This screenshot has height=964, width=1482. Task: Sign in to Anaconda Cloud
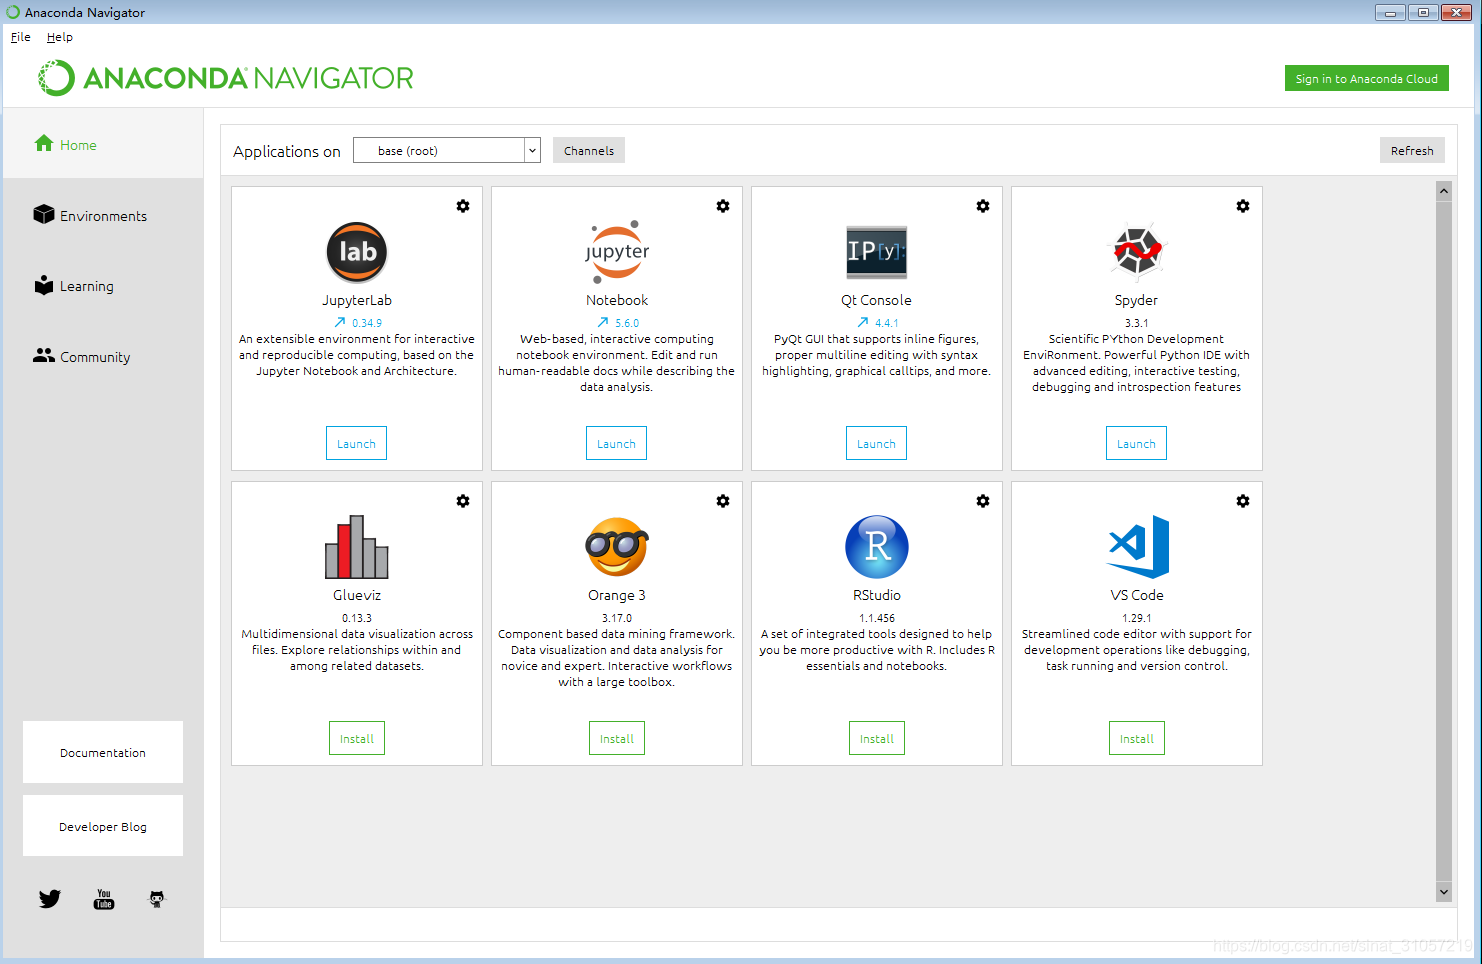[1367, 78]
